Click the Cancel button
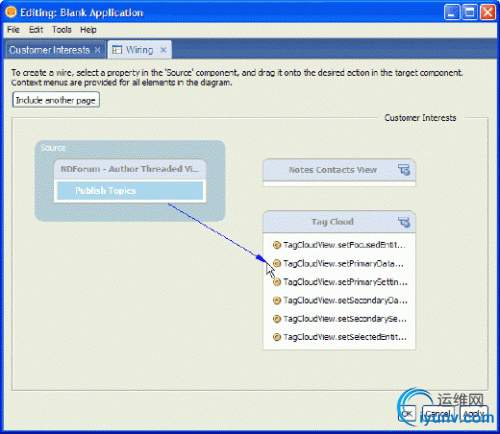 coord(437,414)
